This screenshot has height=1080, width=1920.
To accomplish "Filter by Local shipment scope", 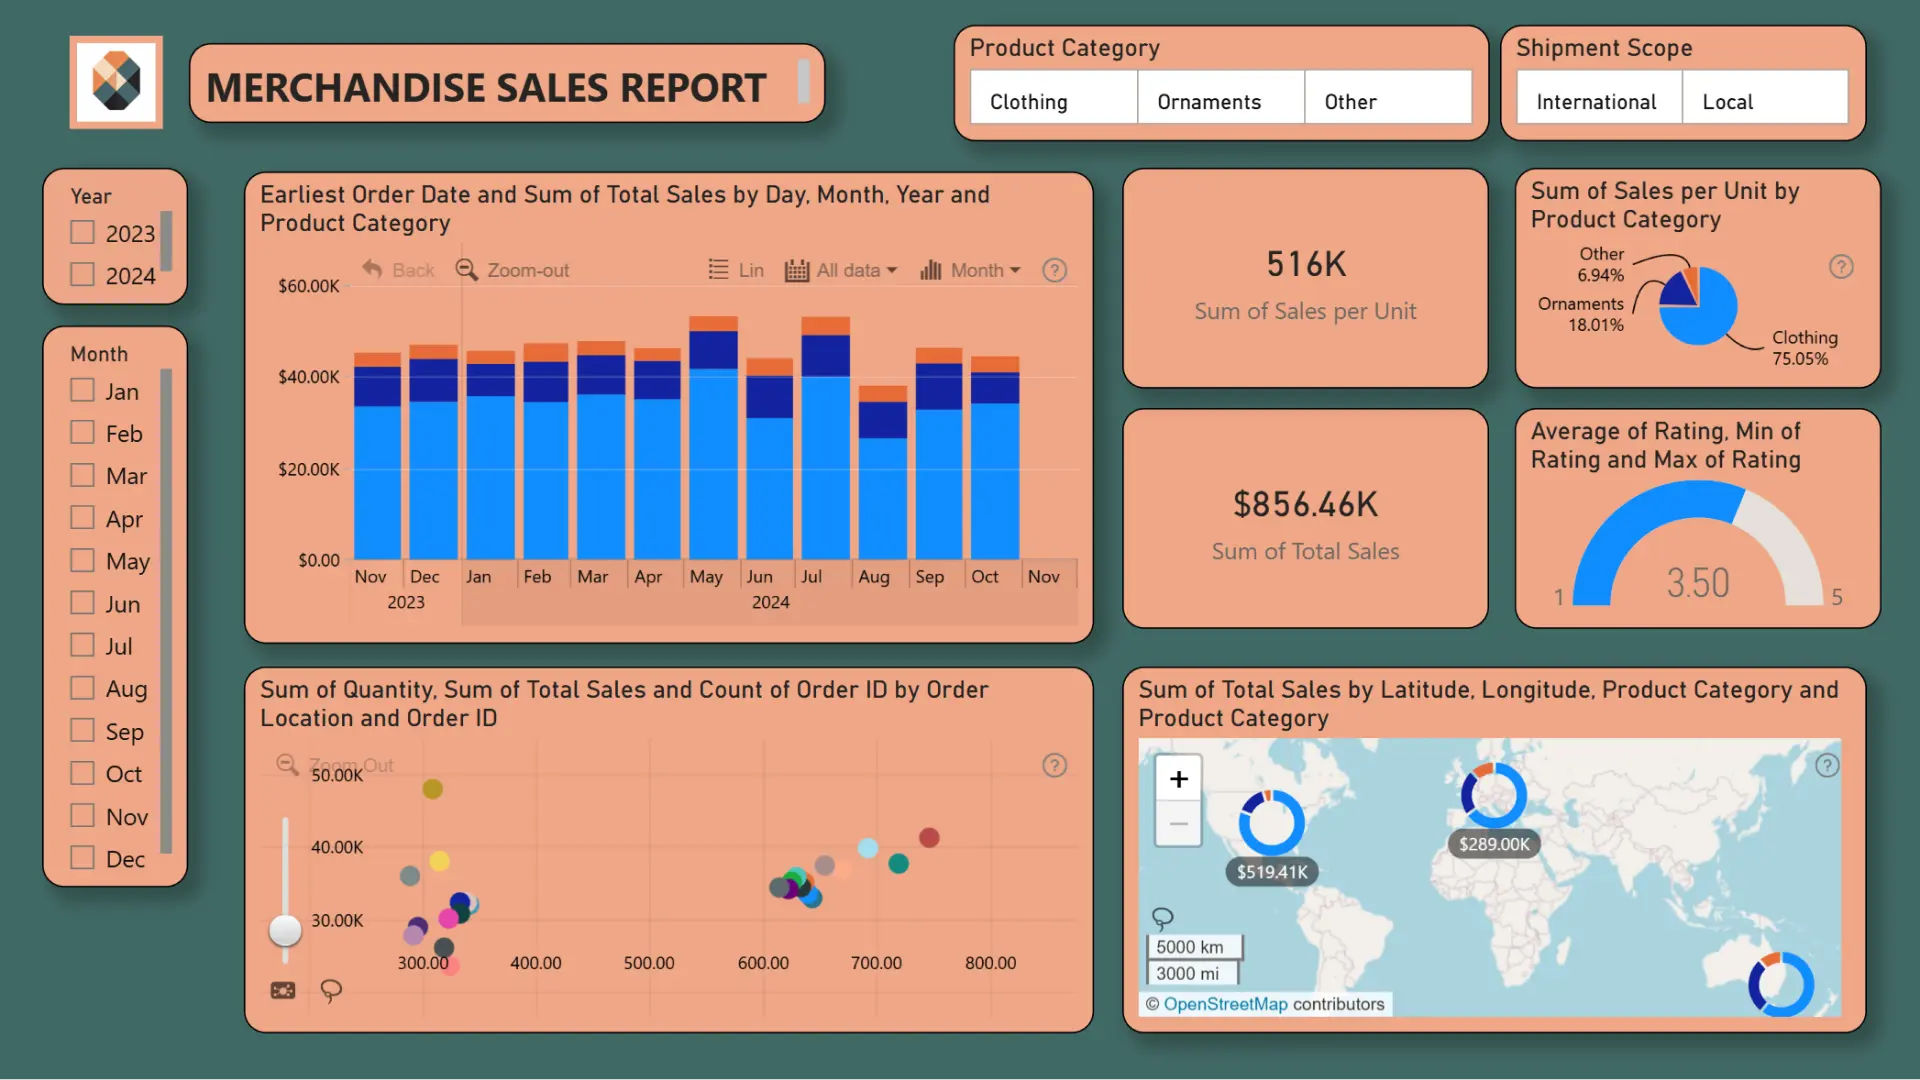I will [x=1765, y=98].
